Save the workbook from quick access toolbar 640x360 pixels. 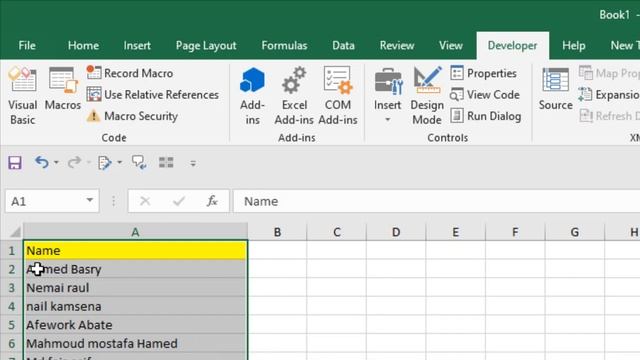(15, 163)
